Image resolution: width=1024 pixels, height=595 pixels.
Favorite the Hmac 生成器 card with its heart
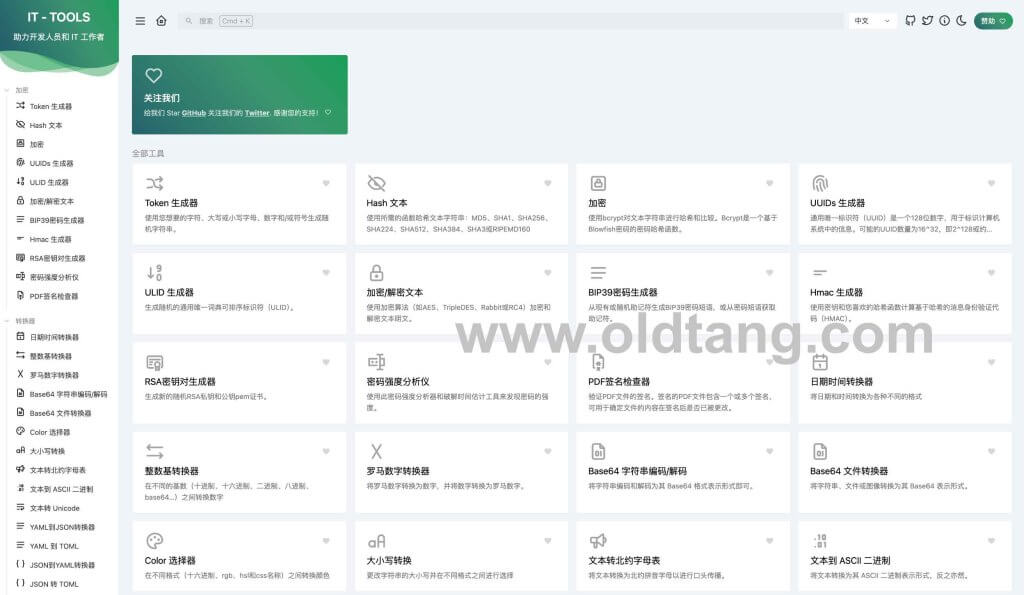click(x=991, y=273)
